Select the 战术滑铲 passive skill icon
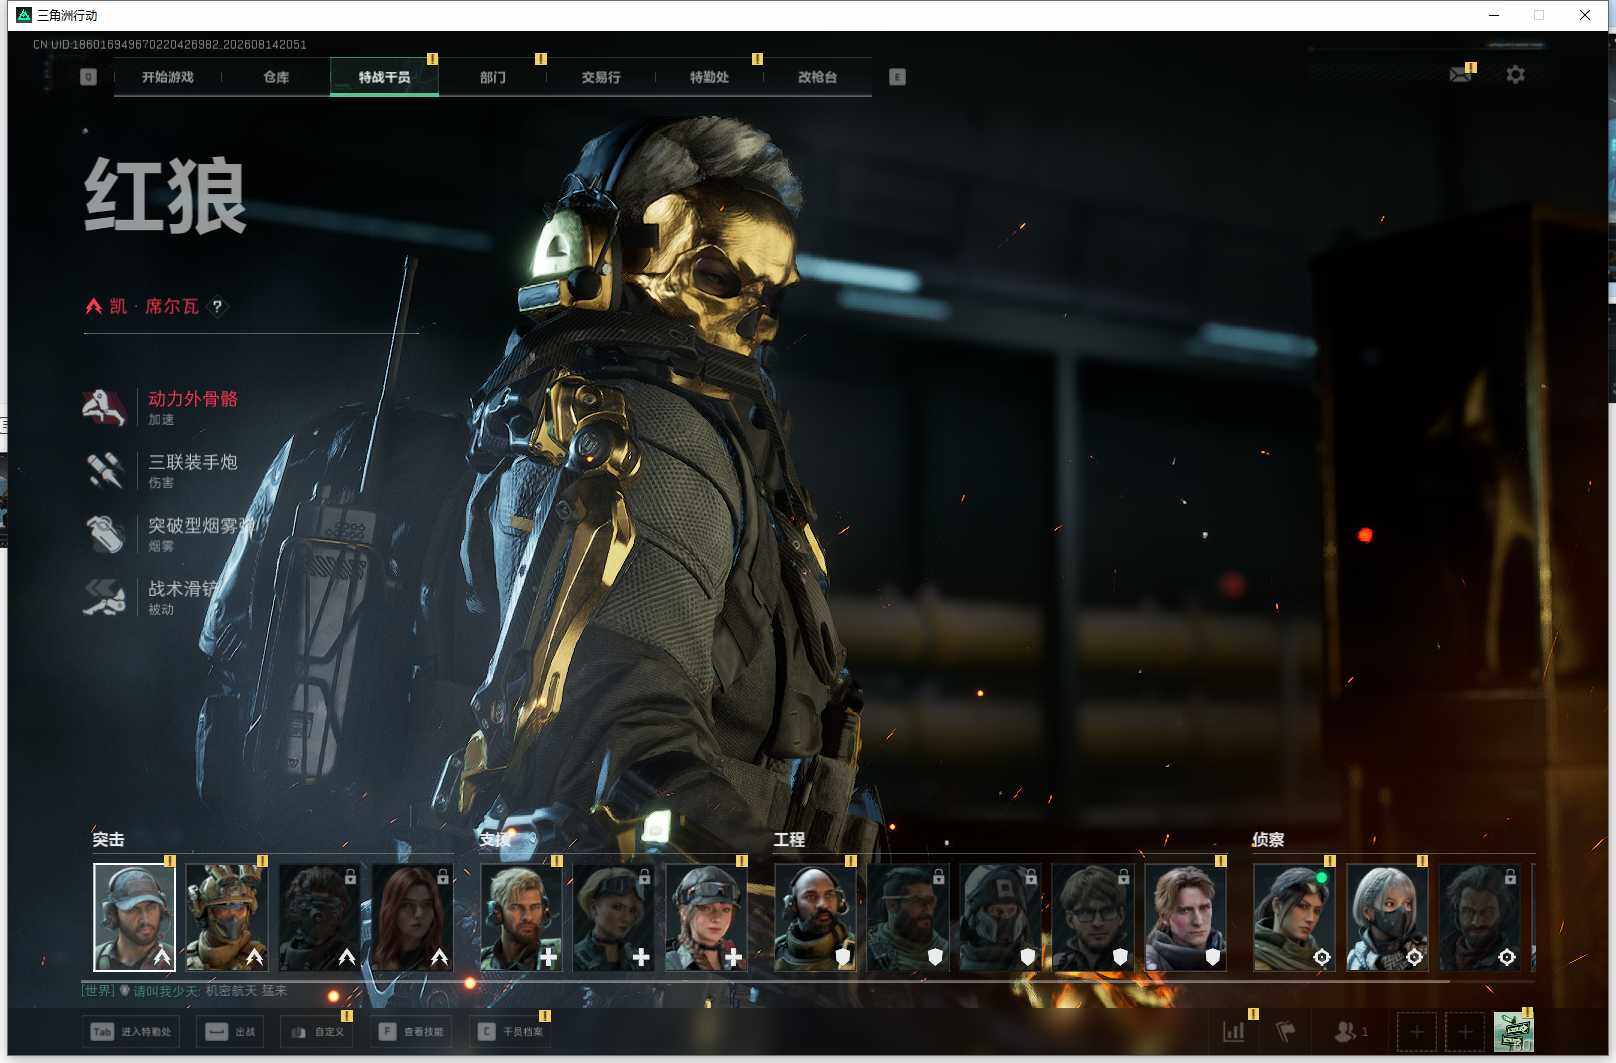 104,597
